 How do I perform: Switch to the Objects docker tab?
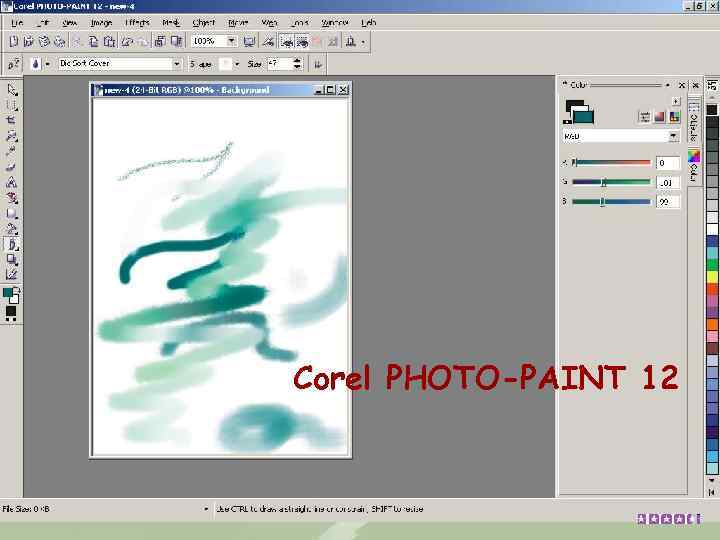point(694,121)
